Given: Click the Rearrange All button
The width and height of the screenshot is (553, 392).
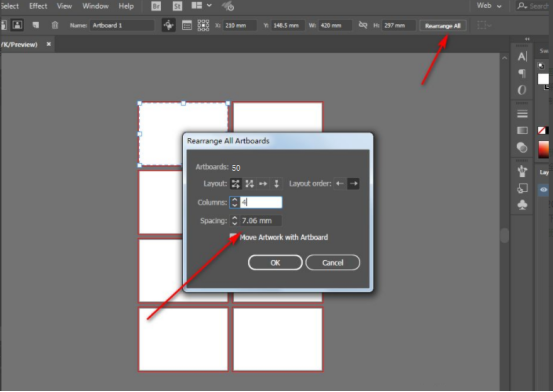Looking at the screenshot, I should pos(443,26).
